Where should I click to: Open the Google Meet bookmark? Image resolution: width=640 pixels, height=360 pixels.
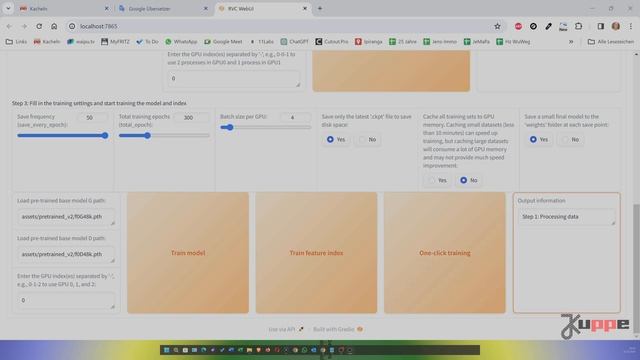click(x=223, y=42)
